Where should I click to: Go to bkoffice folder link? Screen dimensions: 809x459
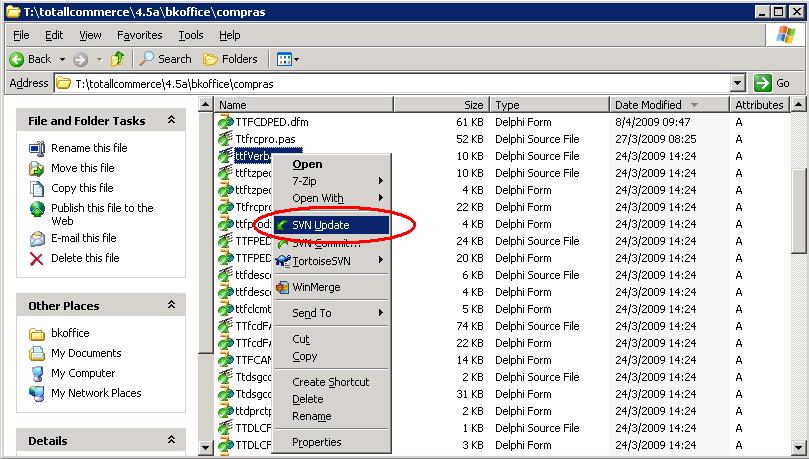click(x=70, y=333)
